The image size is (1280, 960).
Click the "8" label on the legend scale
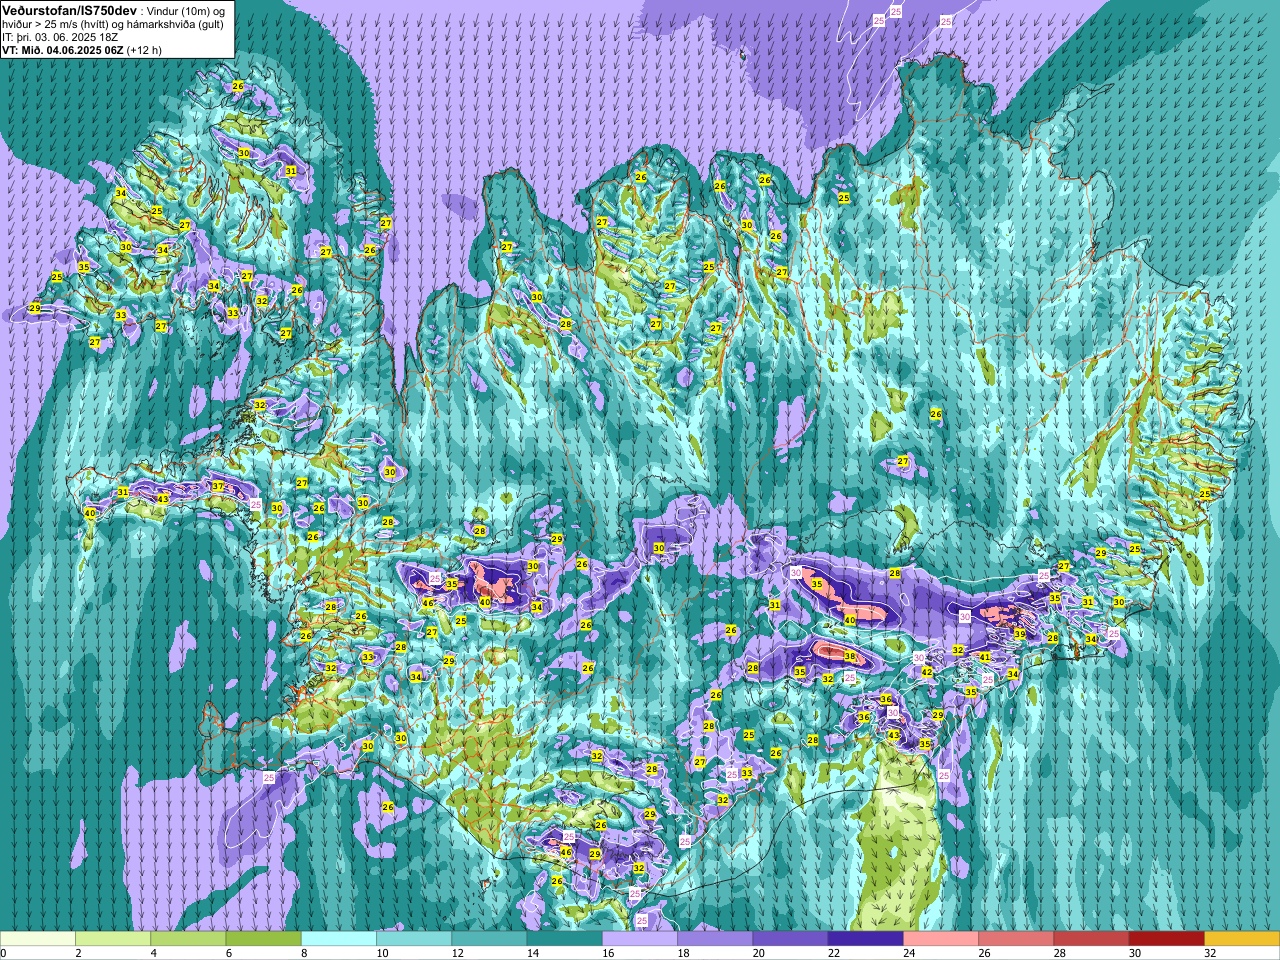point(304,954)
